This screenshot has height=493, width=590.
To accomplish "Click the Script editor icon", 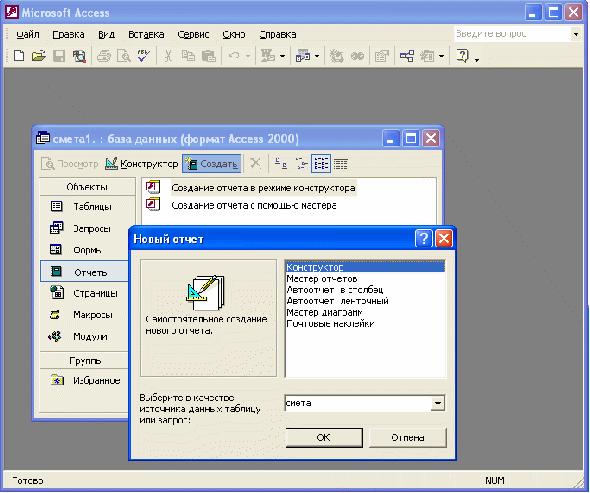I will [357, 56].
